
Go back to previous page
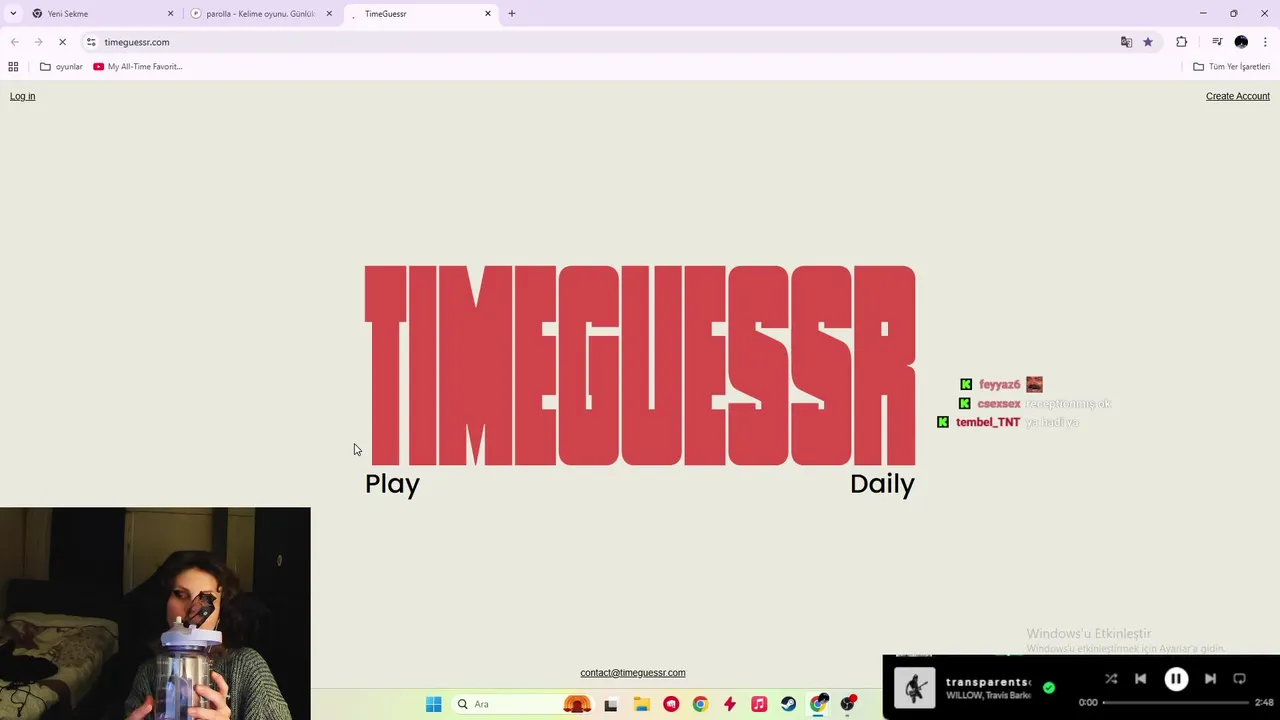coord(14,42)
